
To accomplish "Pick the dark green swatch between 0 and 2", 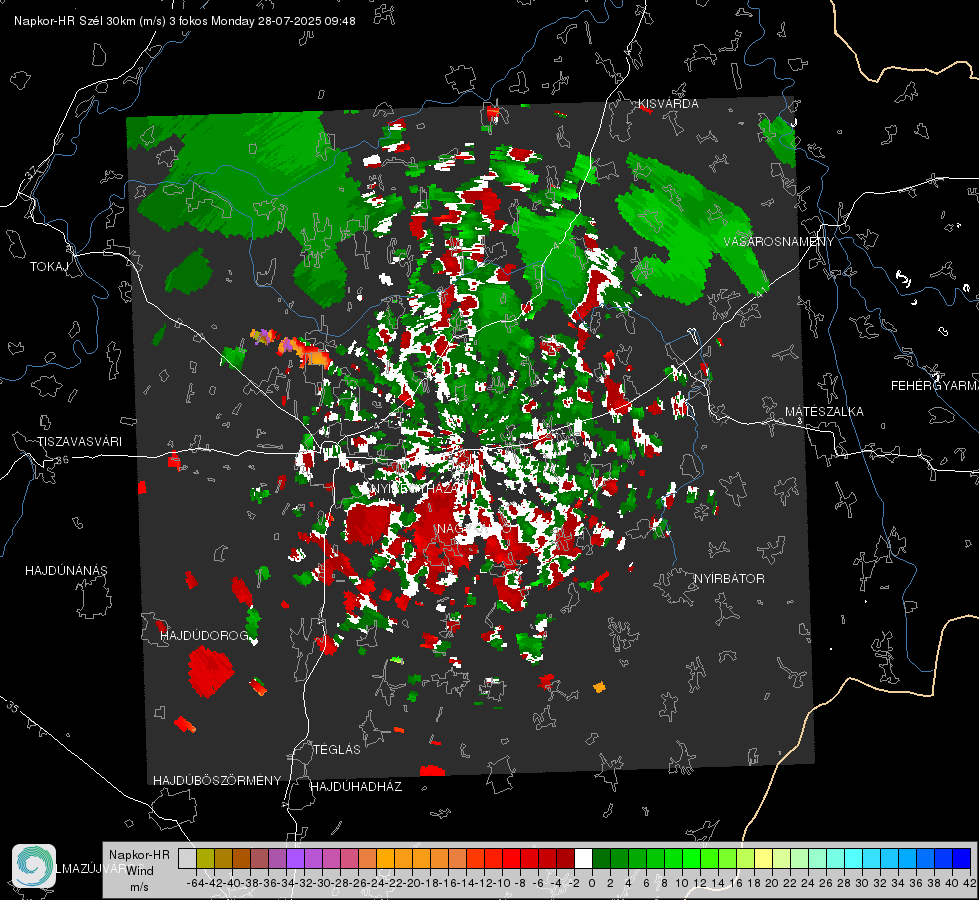I will click(x=601, y=858).
